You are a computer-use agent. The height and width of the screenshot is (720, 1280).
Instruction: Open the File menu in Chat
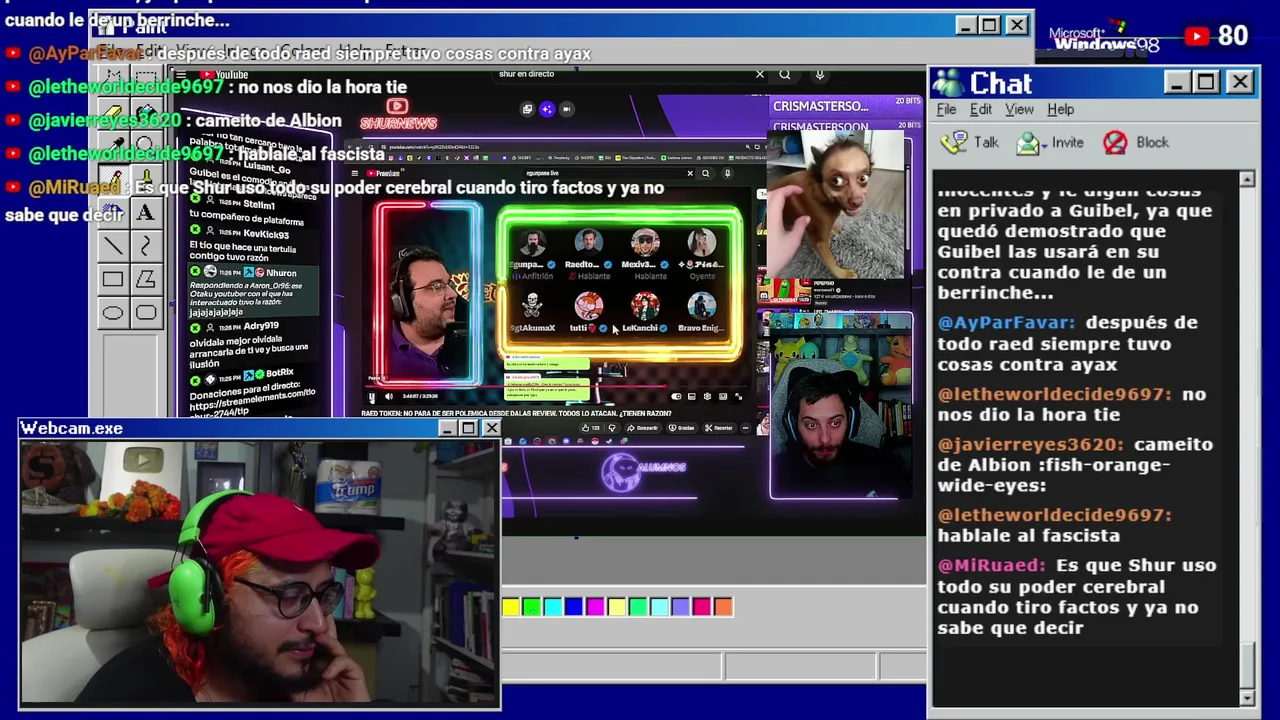click(x=946, y=109)
